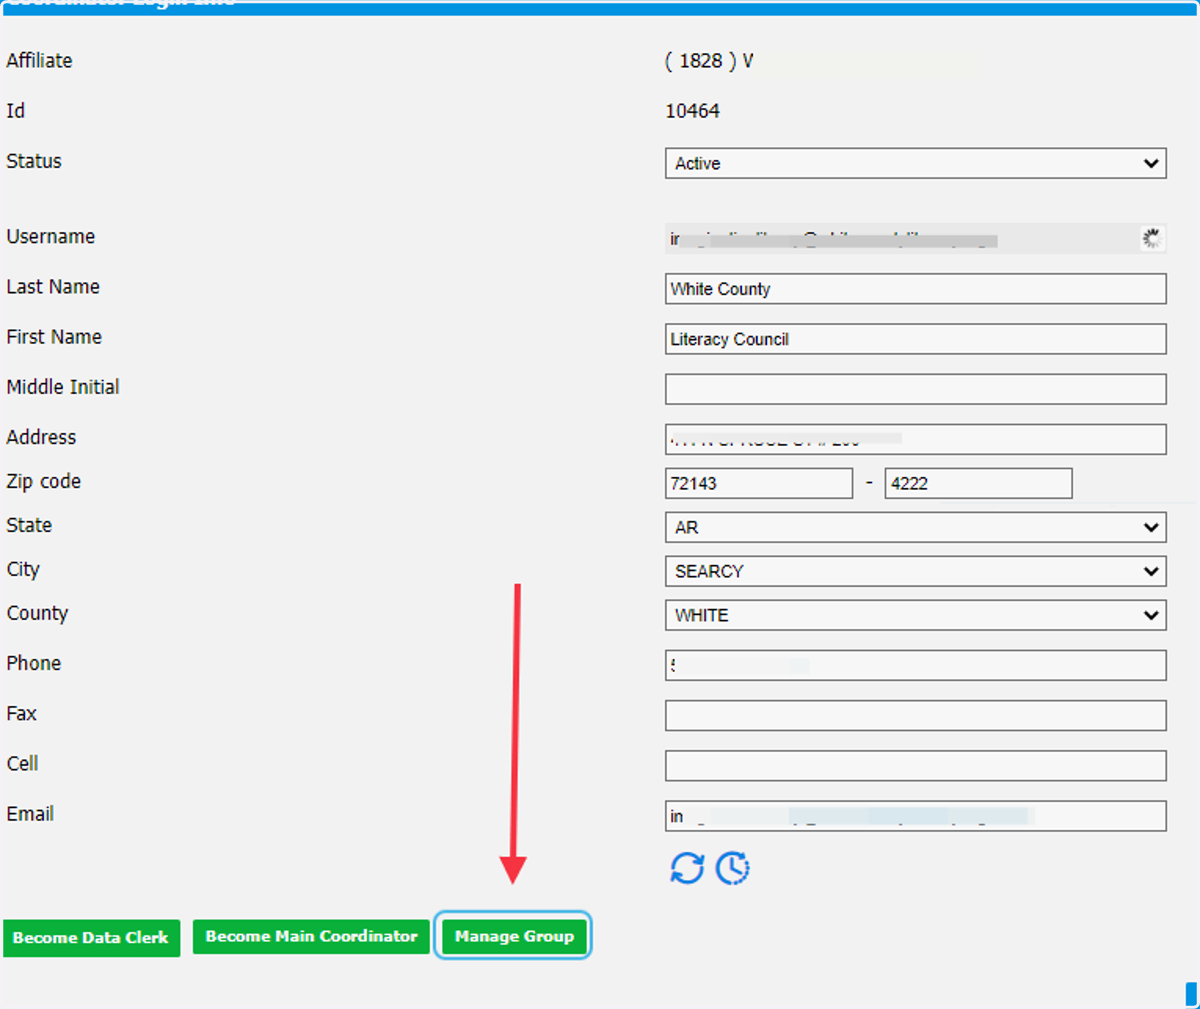Click the Phone input field
The width and height of the screenshot is (1200, 1009).
[x=916, y=665]
